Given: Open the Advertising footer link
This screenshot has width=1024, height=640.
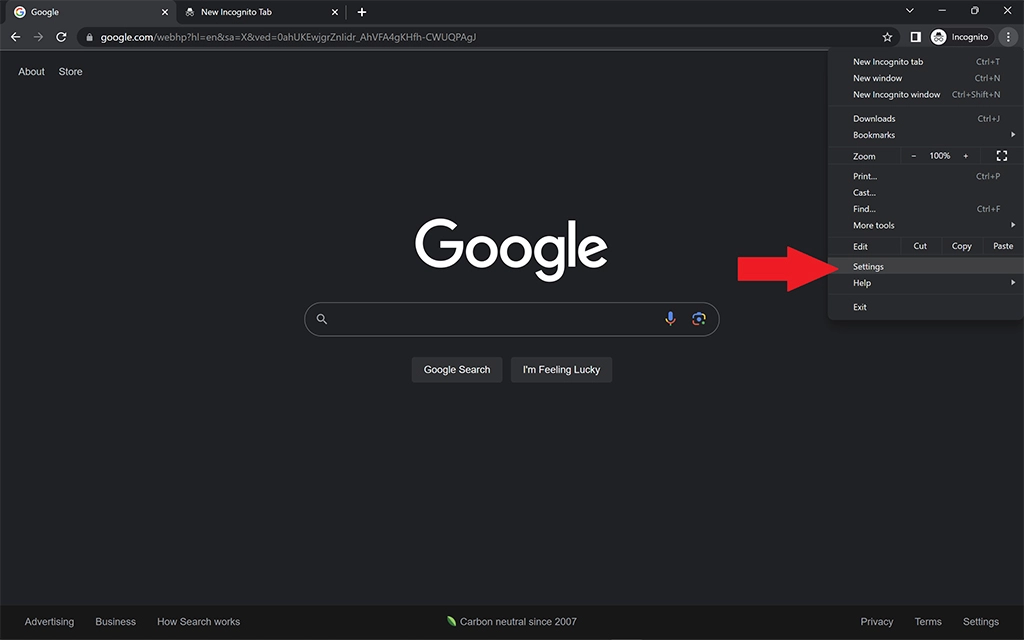Looking at the screenshot, I should (x=49, y=622).
